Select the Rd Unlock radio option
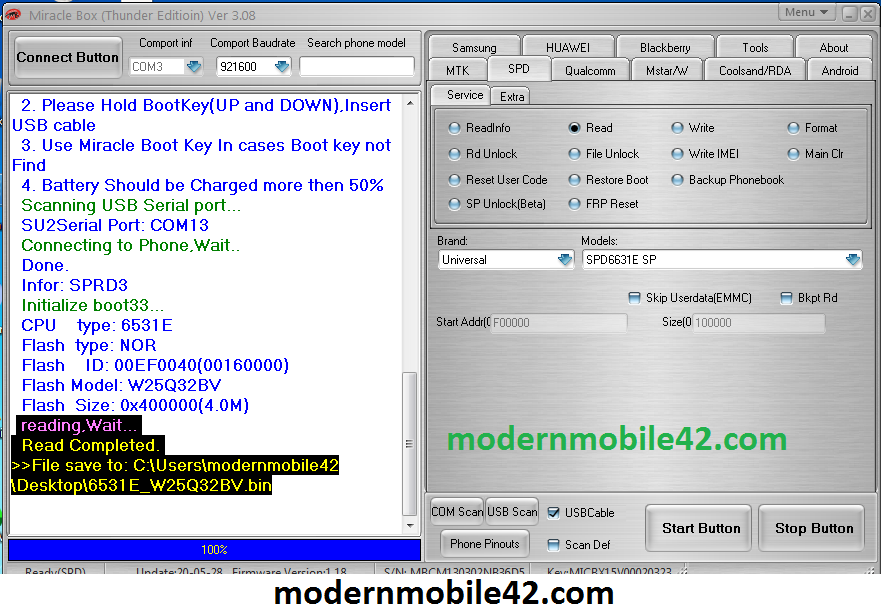The width and height of the screenshot is (881, 607). point(483,154)
